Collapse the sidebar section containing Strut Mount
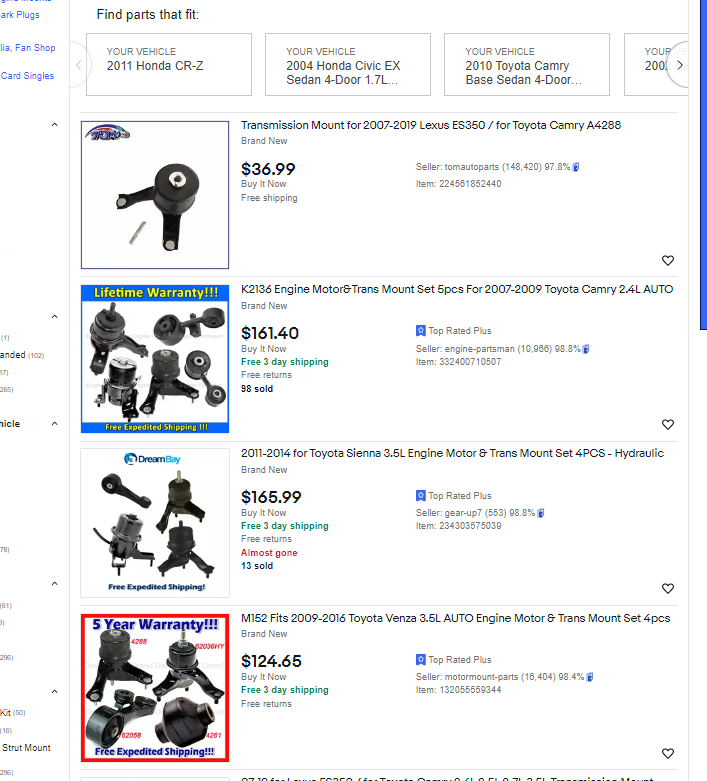This screenshot has height=781, width=707. click(54, 691)
